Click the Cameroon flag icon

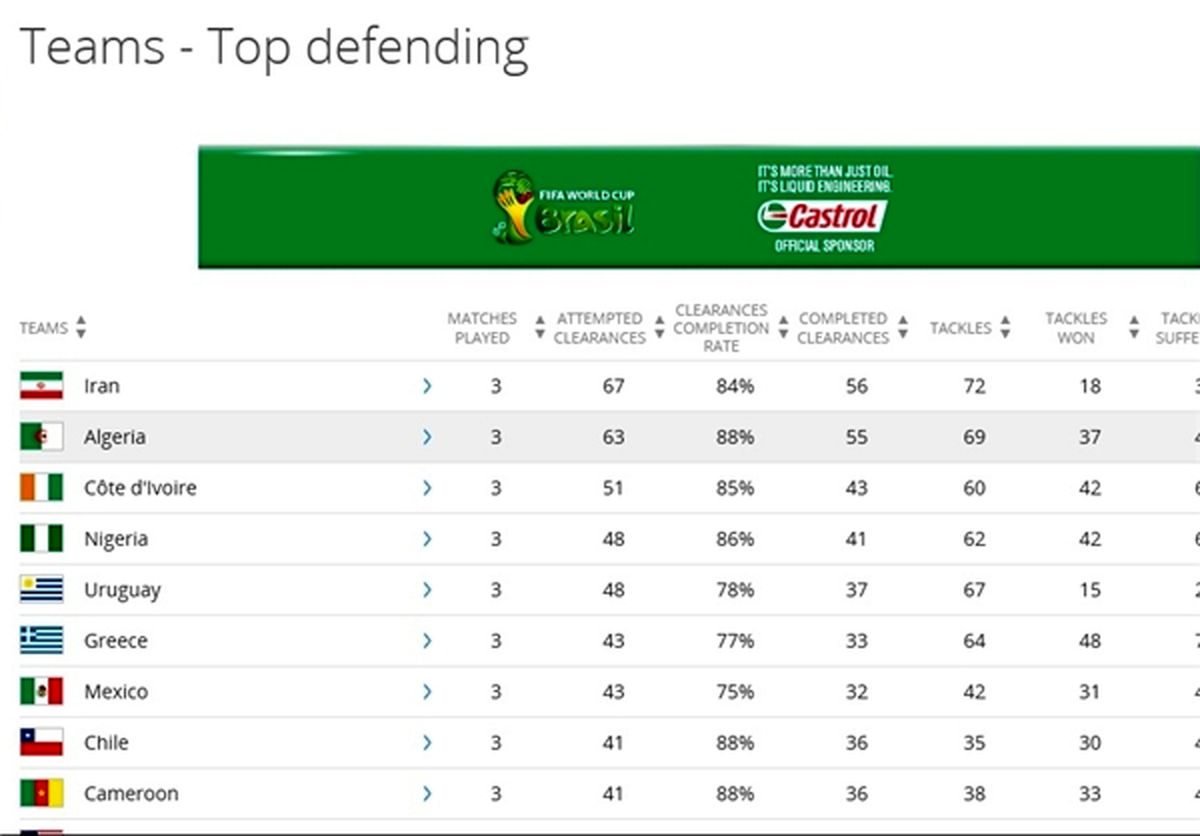pos(41,794)
